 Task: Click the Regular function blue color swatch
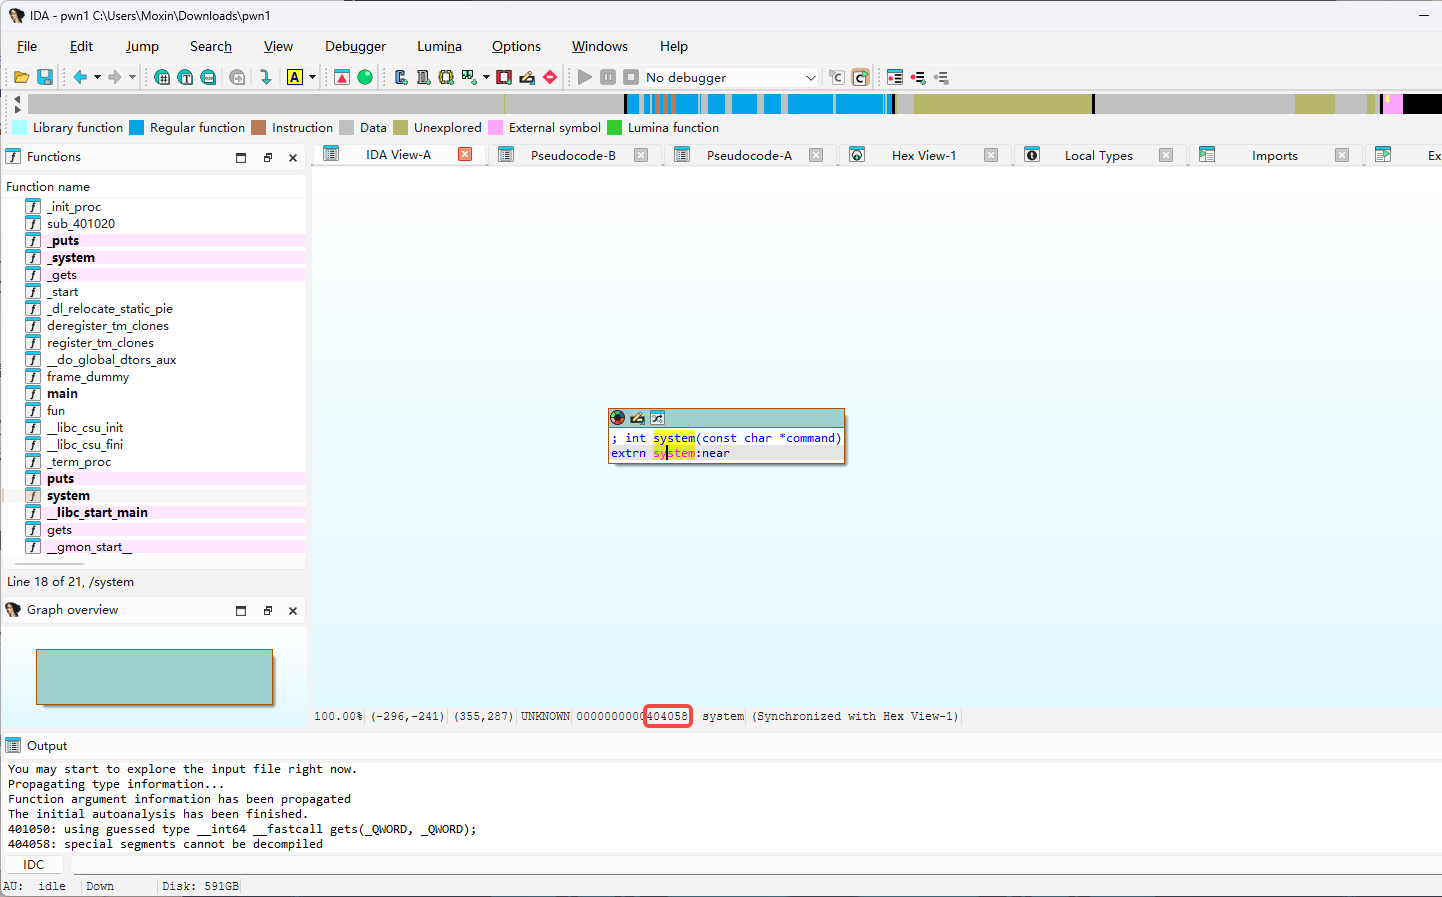point(137,128)
